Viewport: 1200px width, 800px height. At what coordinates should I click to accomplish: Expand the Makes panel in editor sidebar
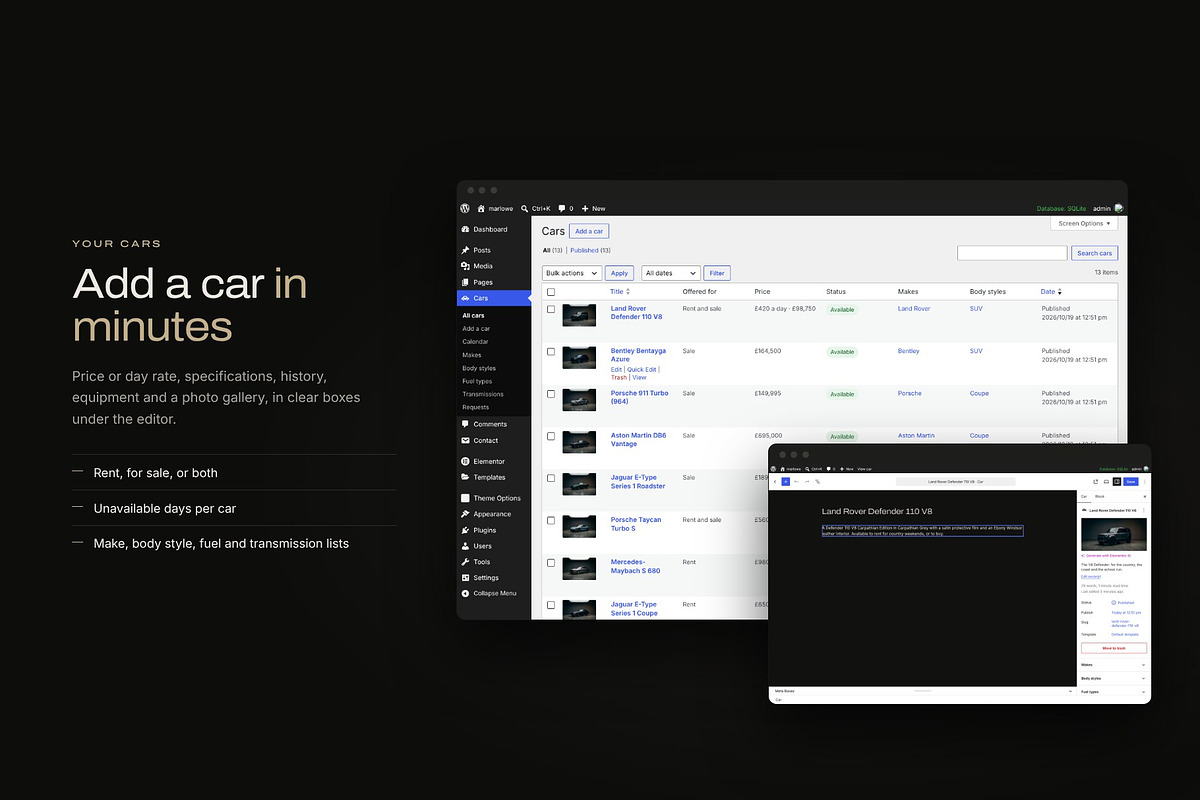click(x=1113, y=664)
